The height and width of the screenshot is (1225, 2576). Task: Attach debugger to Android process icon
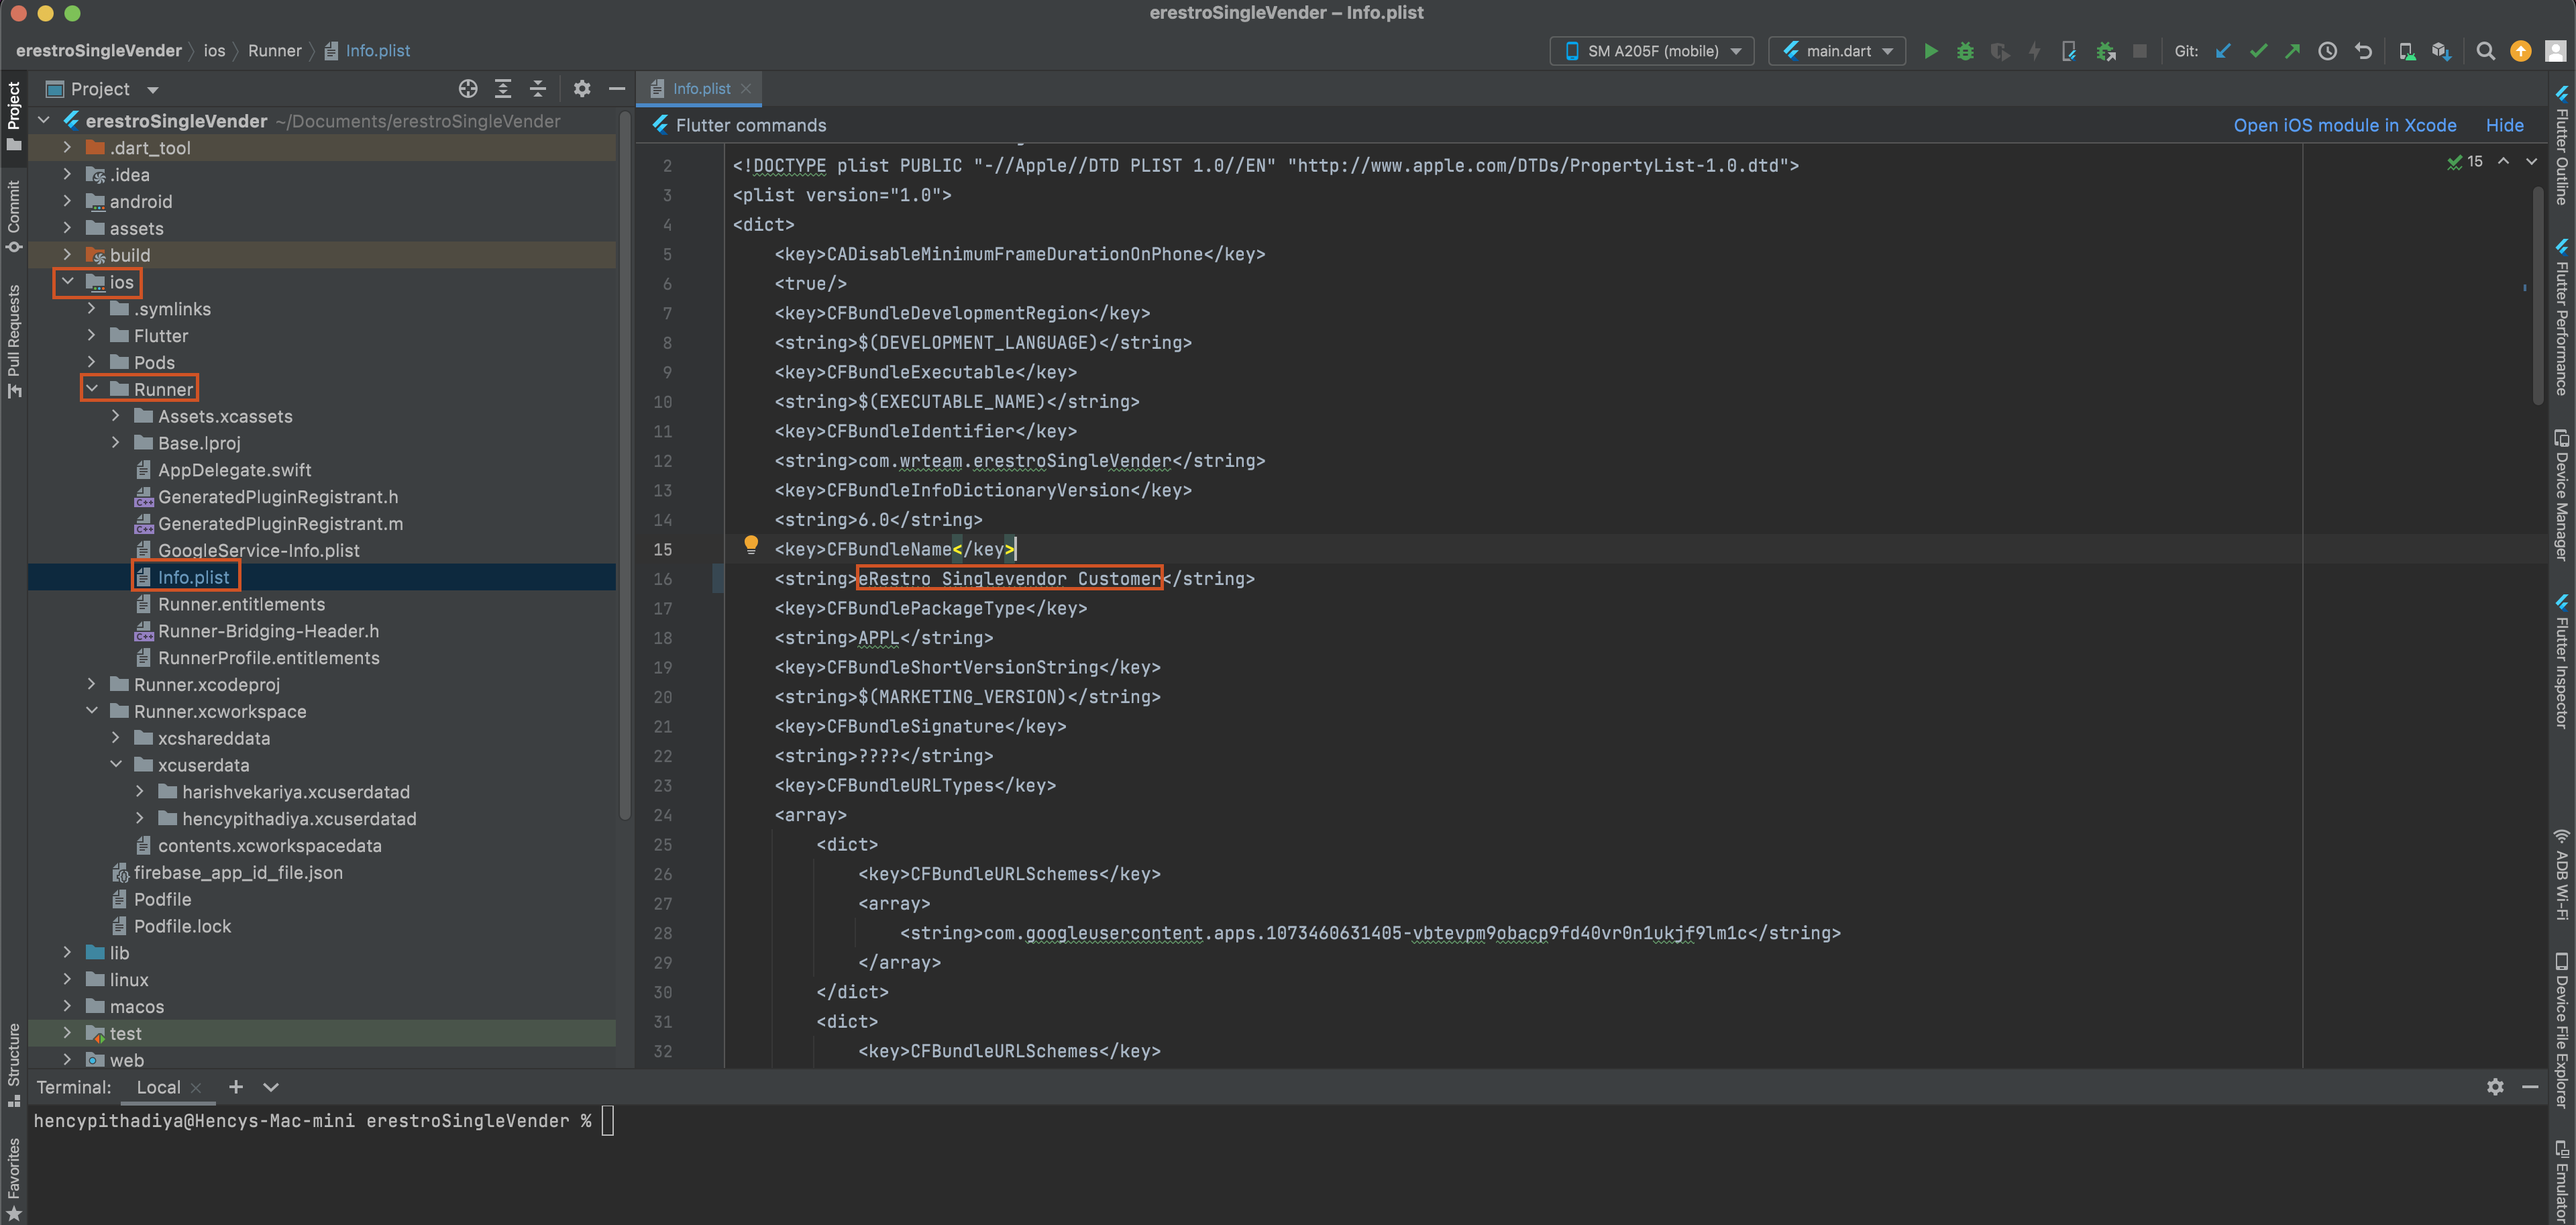pyautogui.click(x=2105, y=51)
